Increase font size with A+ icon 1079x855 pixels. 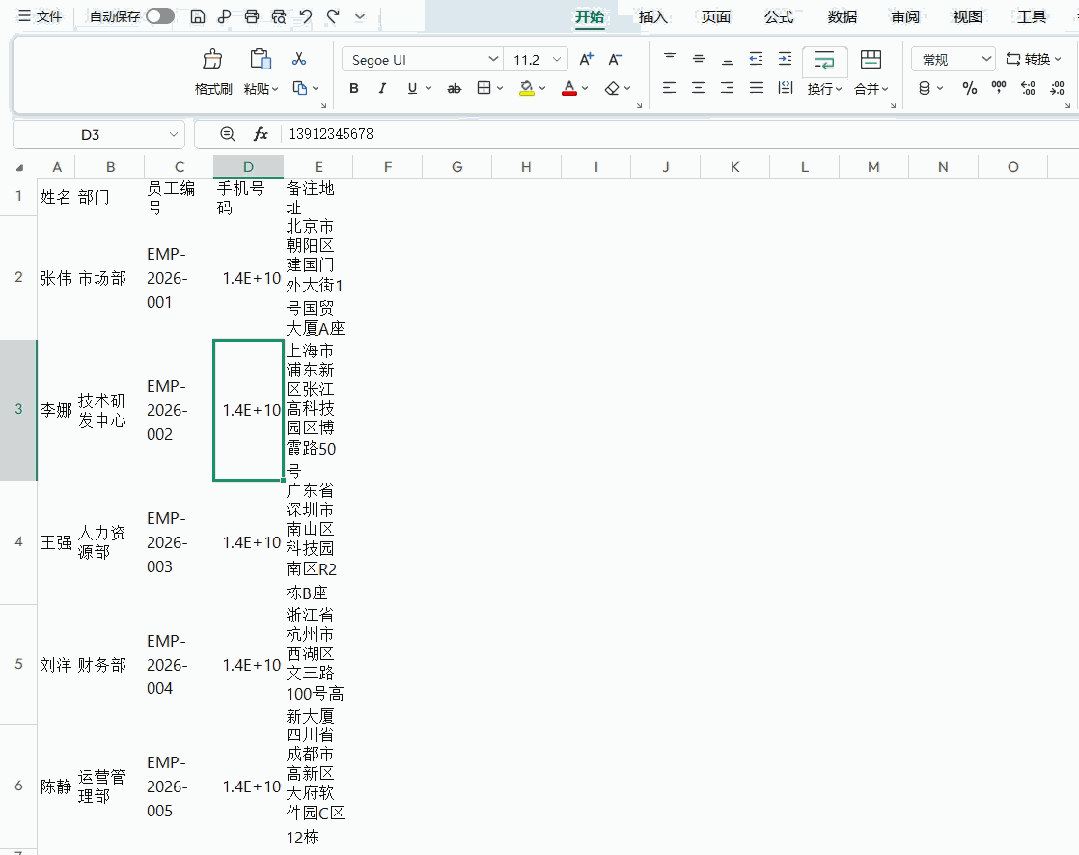(x=586, y=60)
